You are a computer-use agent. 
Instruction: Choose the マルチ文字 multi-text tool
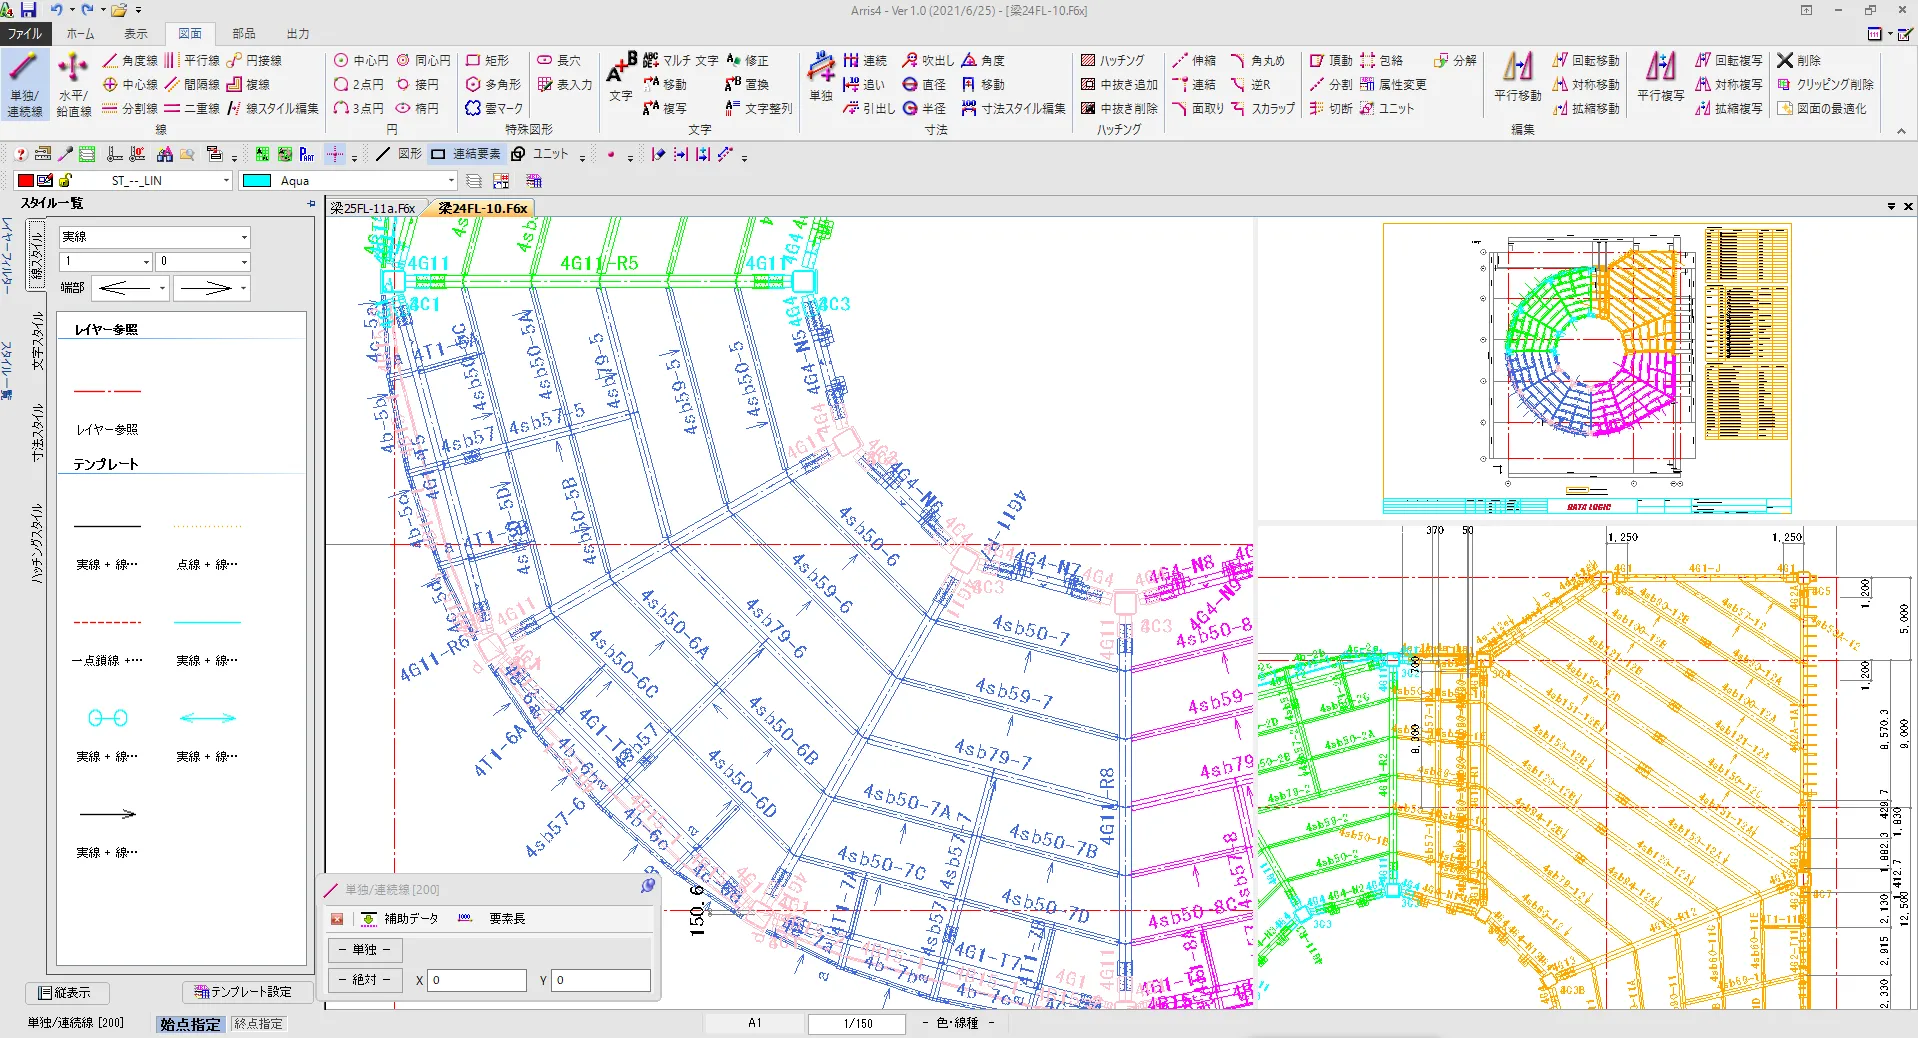[680, 61]
